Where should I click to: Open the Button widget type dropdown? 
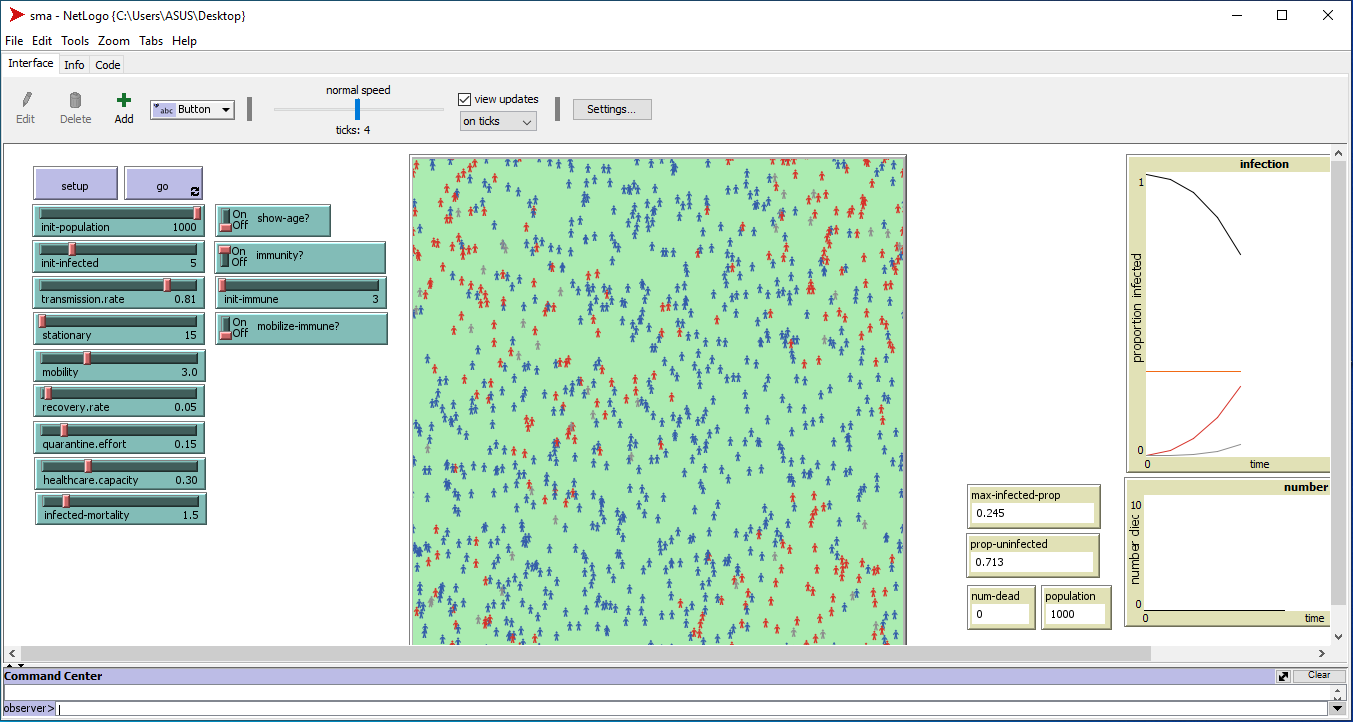tap(192, 110)
